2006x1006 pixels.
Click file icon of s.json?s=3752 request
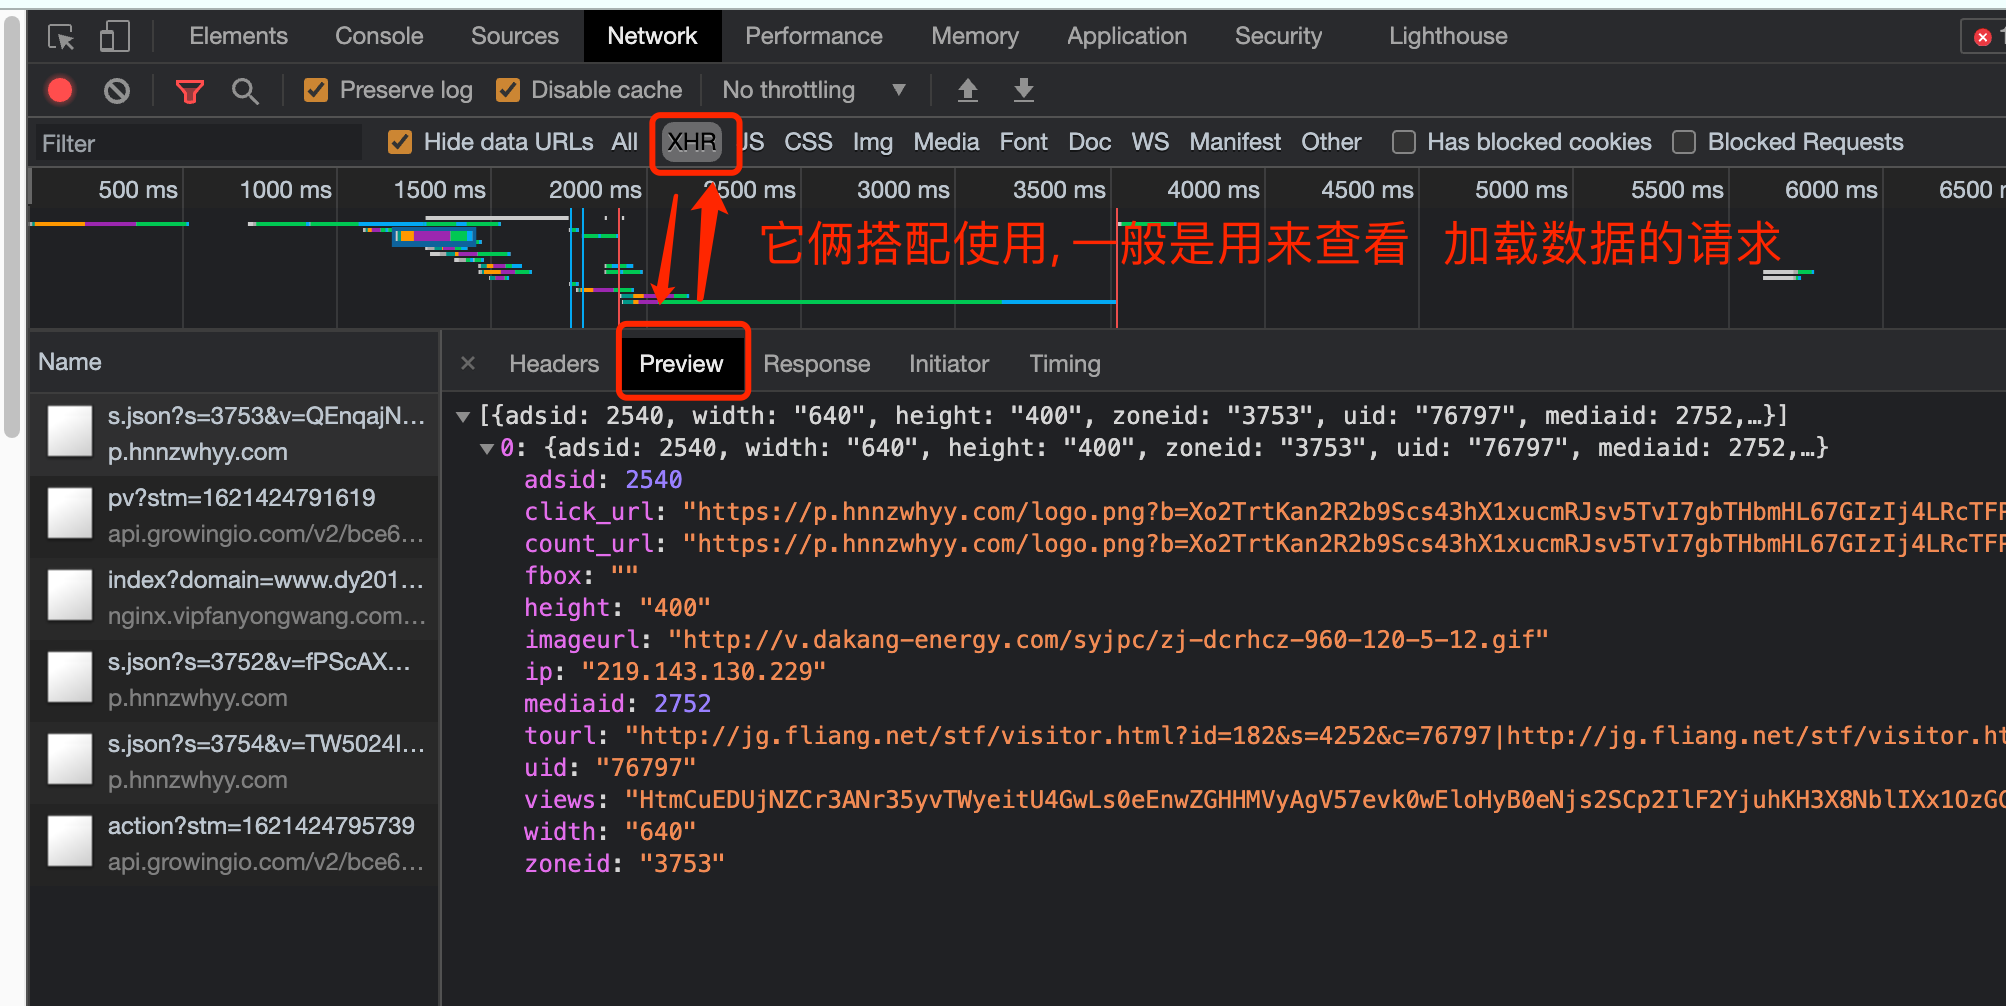tap(70, 678)
